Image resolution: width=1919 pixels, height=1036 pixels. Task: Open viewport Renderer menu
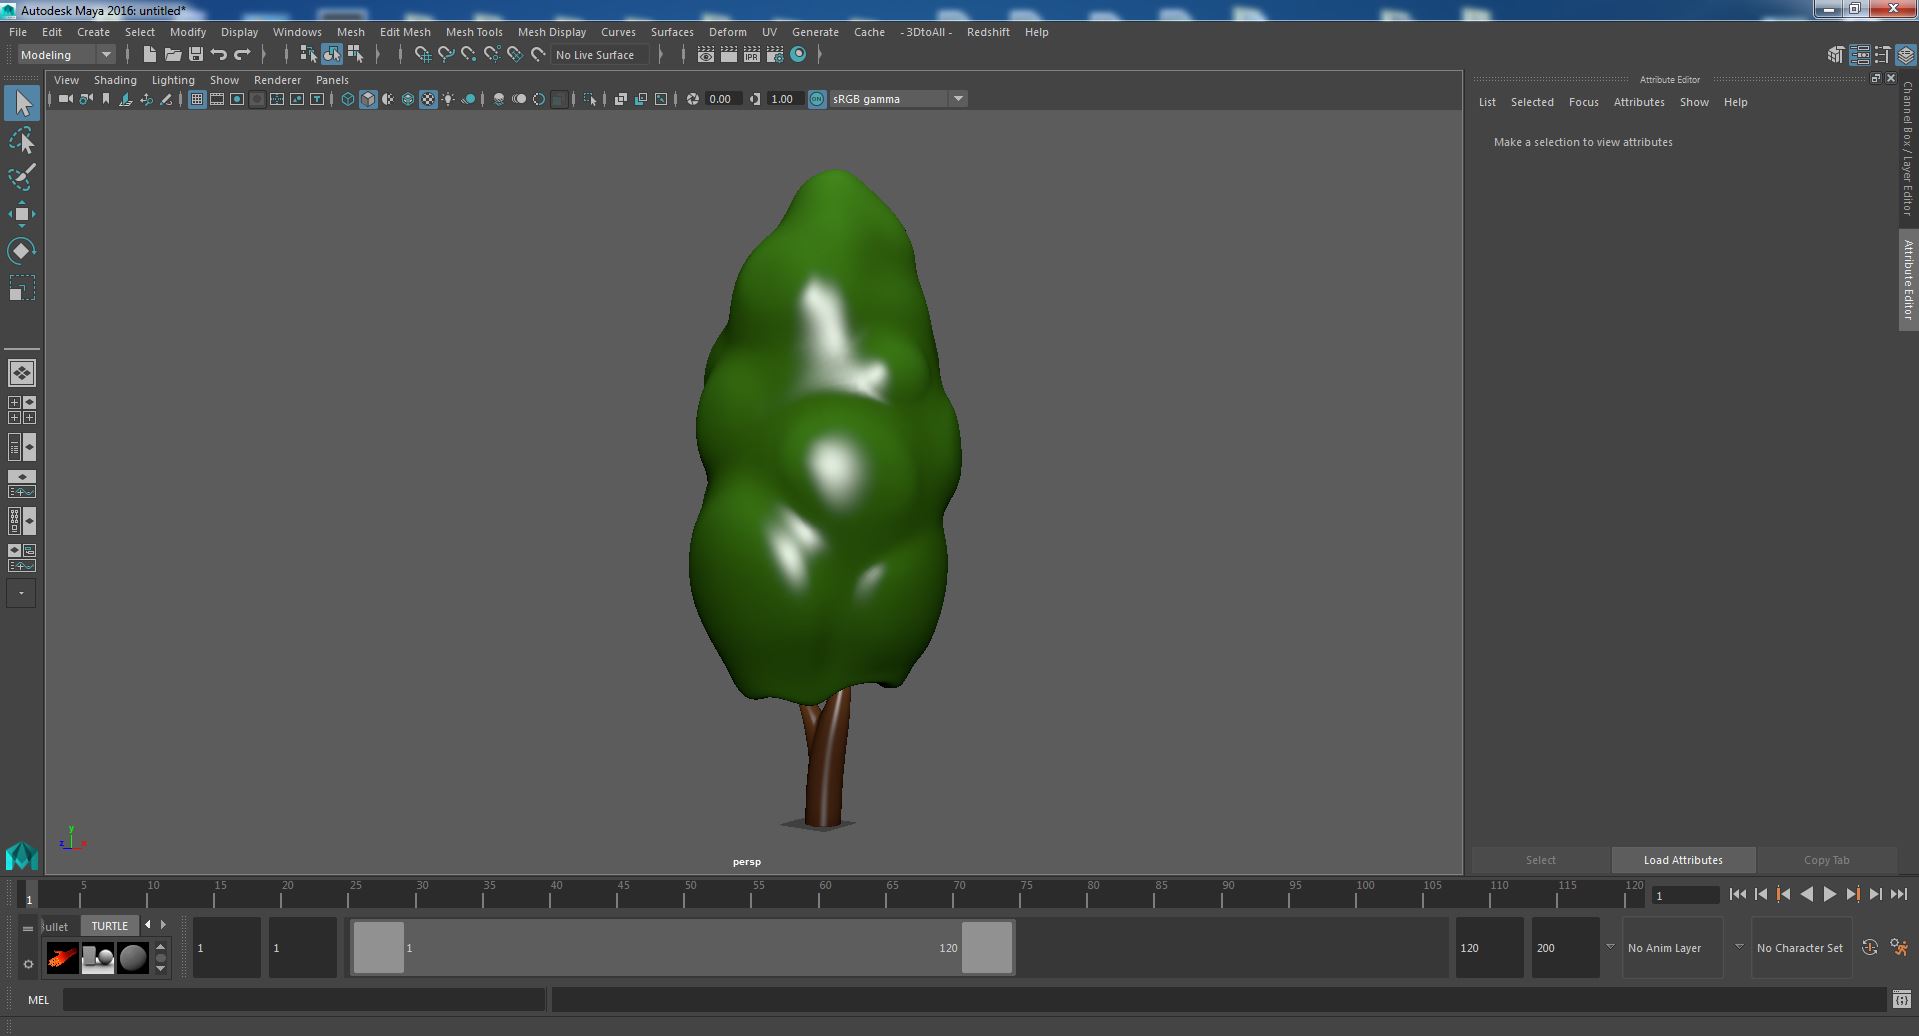[277, 80]
